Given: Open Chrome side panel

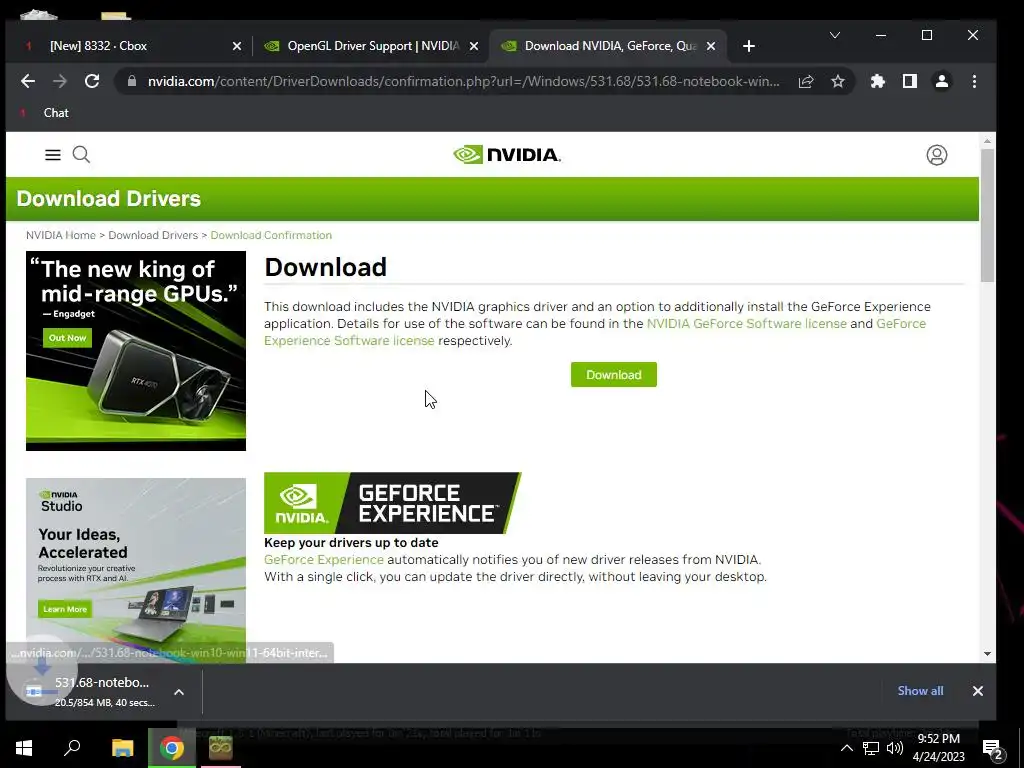Looking at the screenshot, I should [x=910, y=81].
